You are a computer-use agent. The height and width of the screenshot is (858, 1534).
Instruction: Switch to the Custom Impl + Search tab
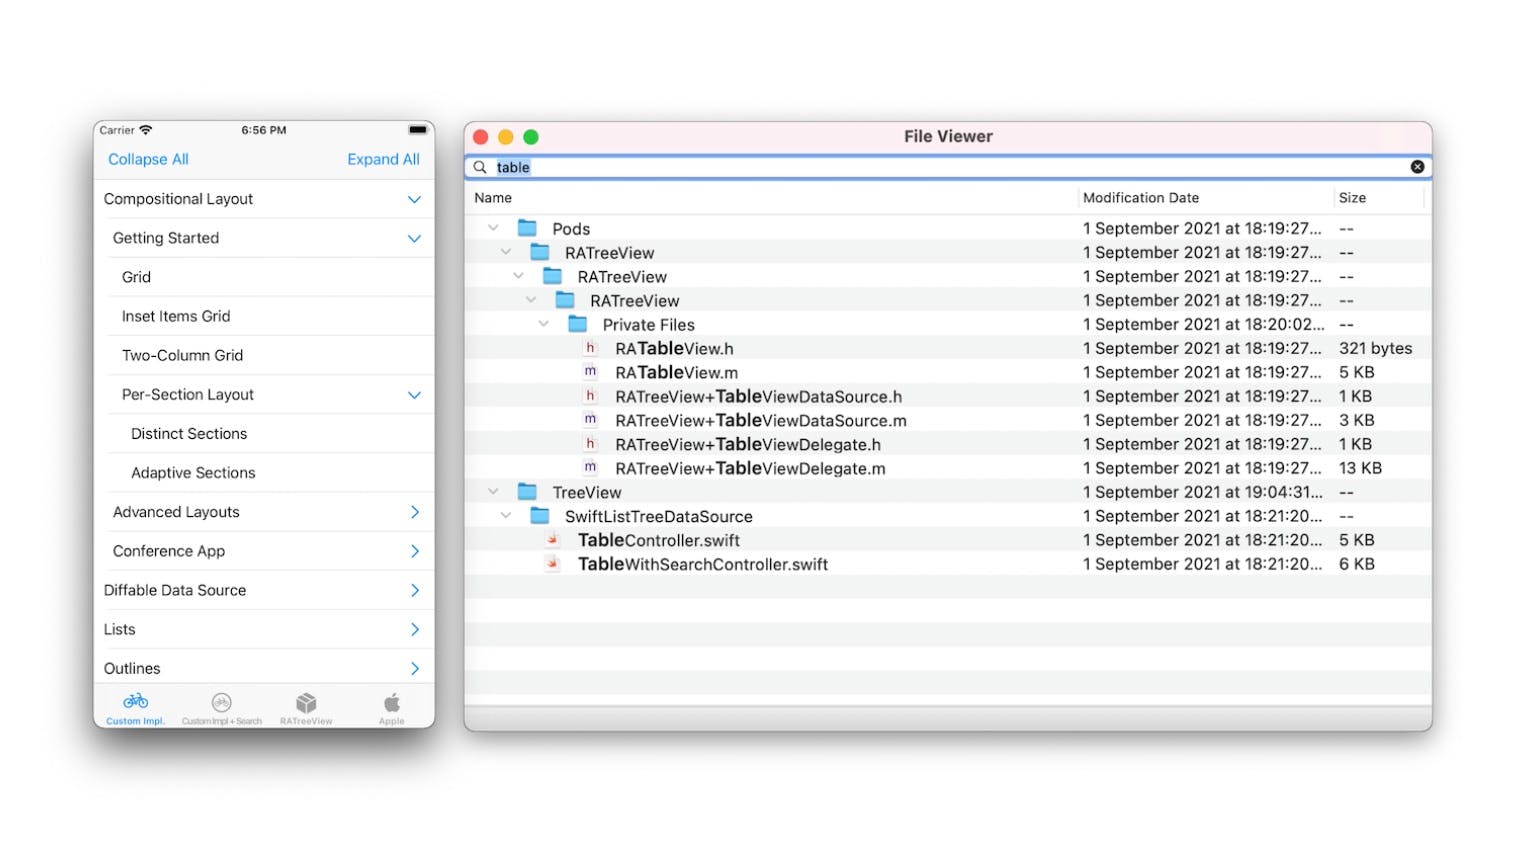click(221, 701)
